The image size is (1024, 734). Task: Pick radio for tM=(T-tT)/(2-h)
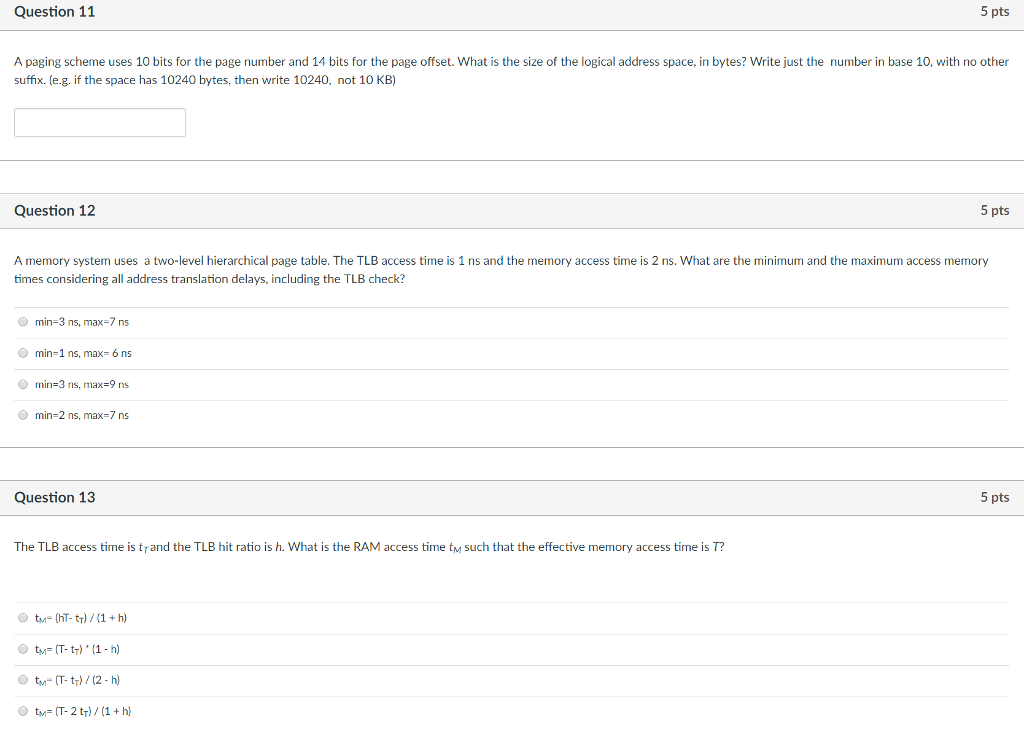click(23, 680)
